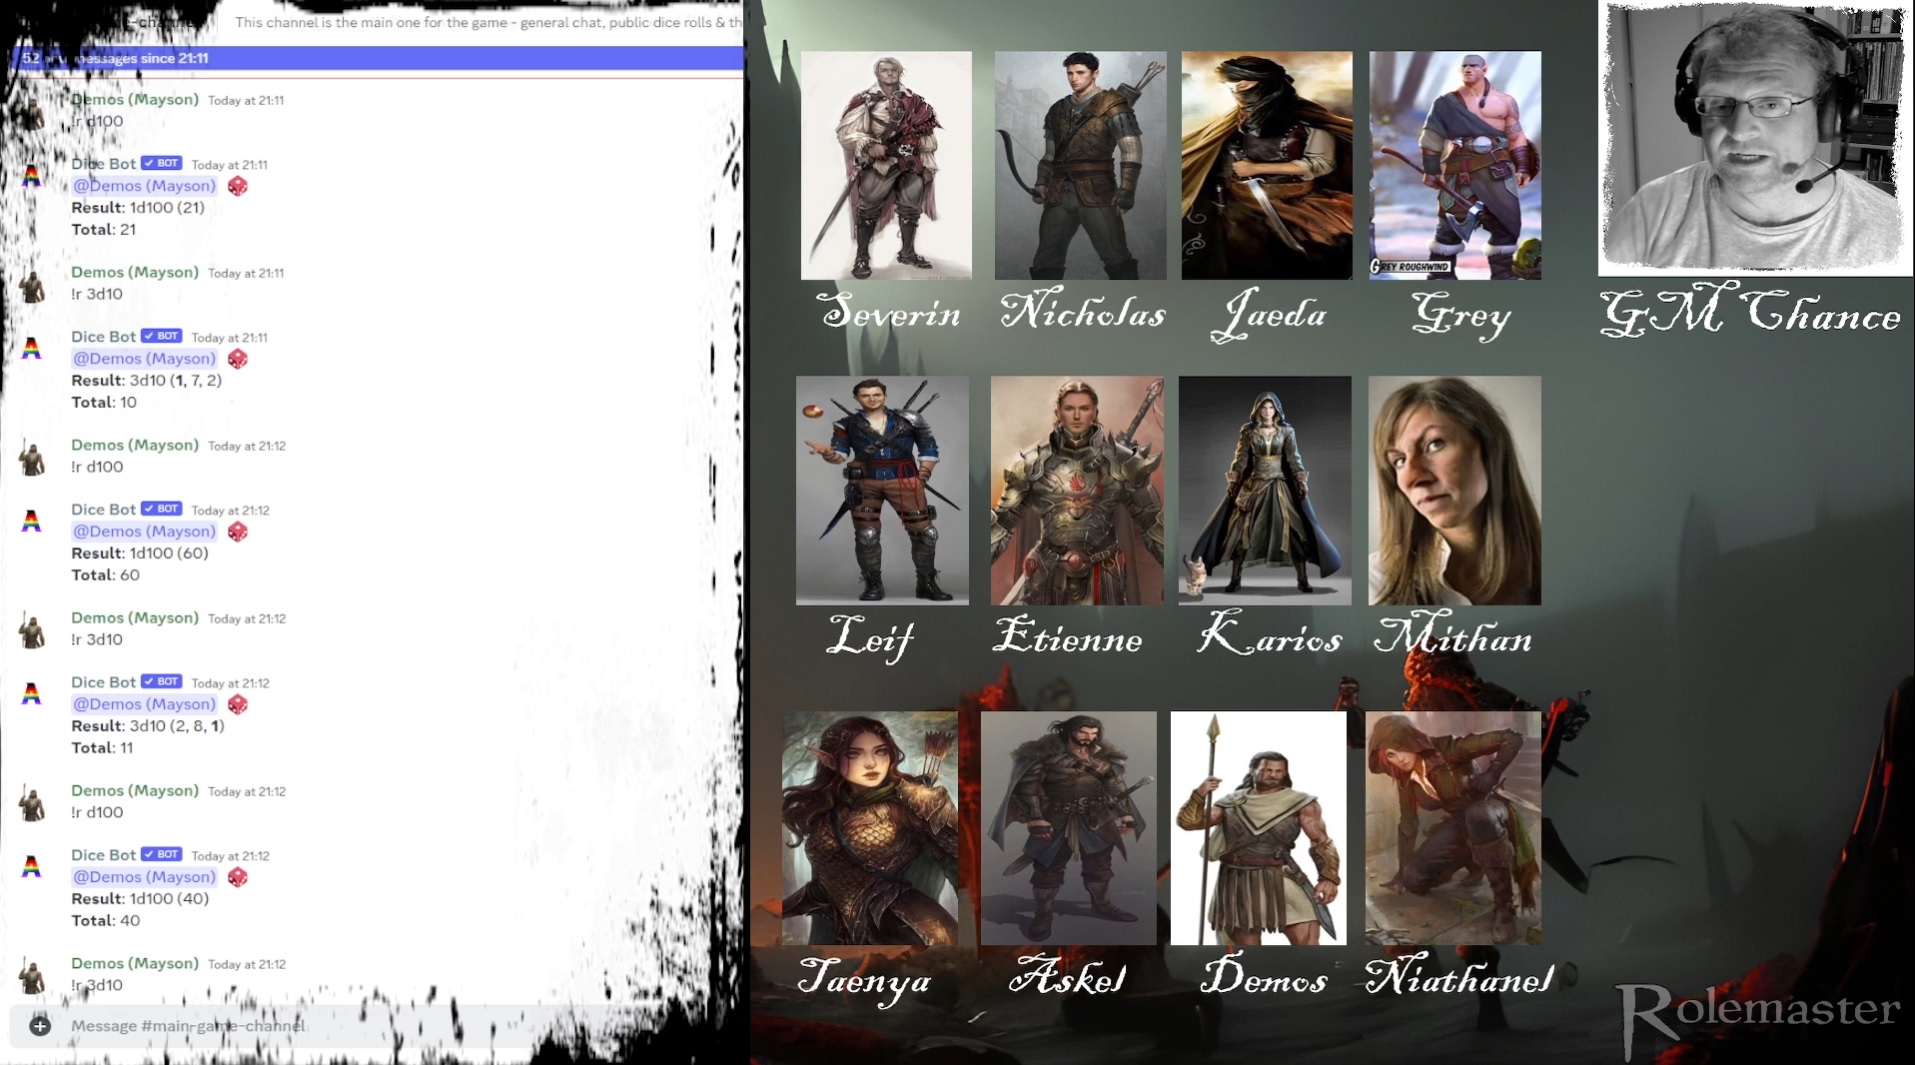Click @Demos (Mayson) mention above Total: 60
The height and width of the screenshot is (1065, 1915).
pyautogui.click(x=144, y=532)
